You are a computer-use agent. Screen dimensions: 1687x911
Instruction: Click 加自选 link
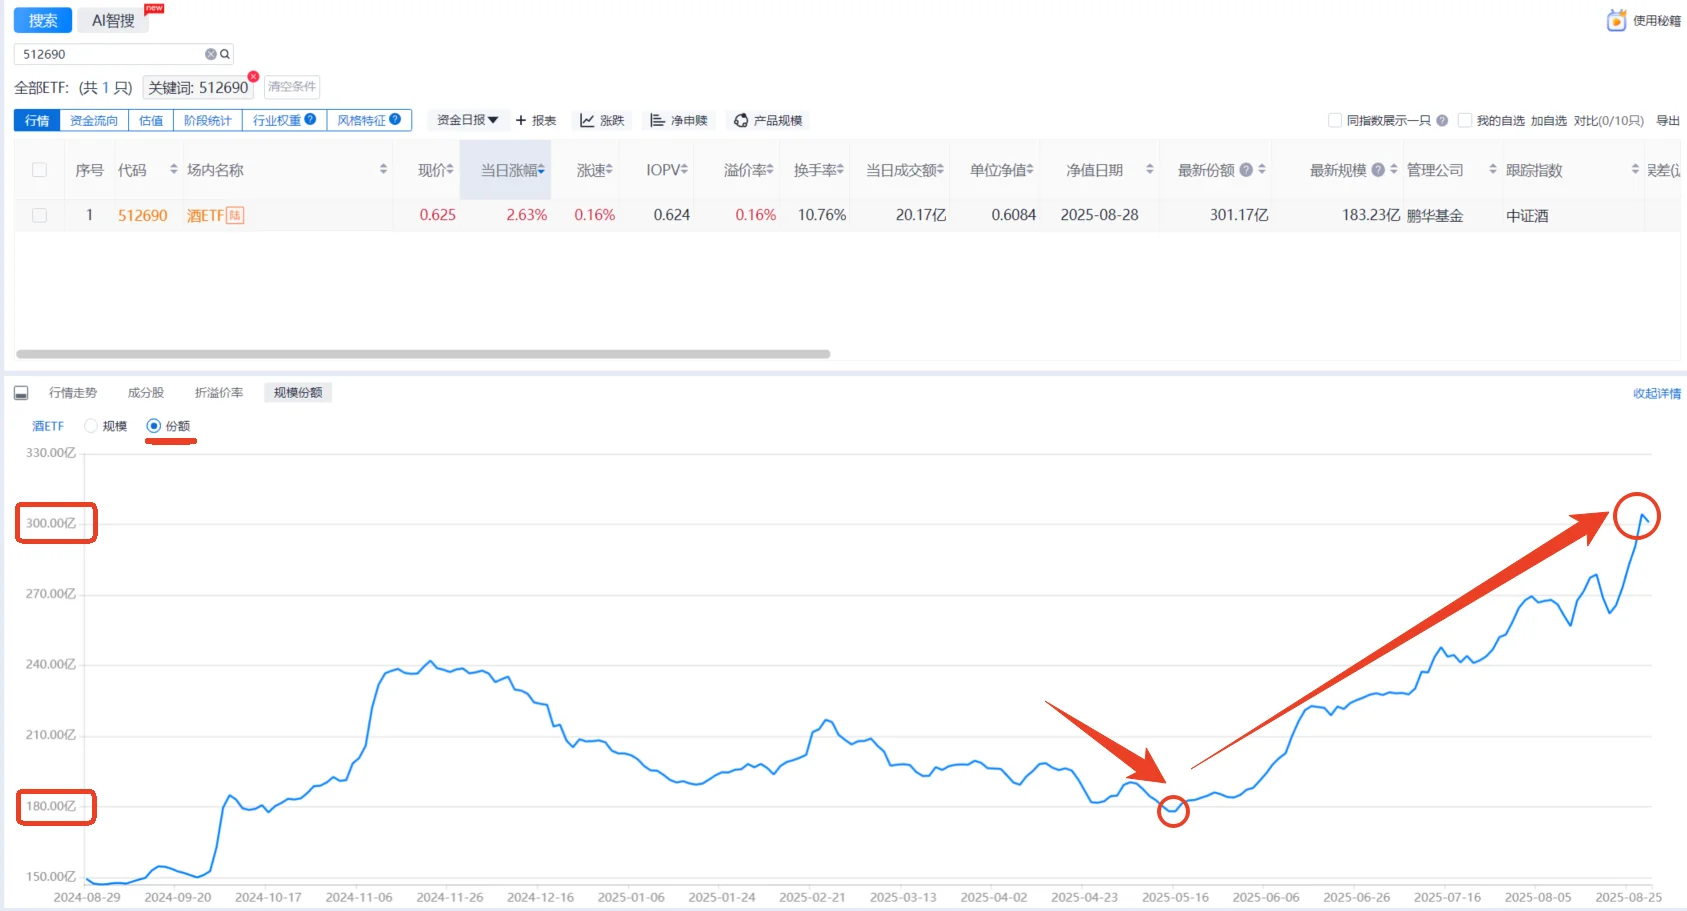pos(1548,120)
